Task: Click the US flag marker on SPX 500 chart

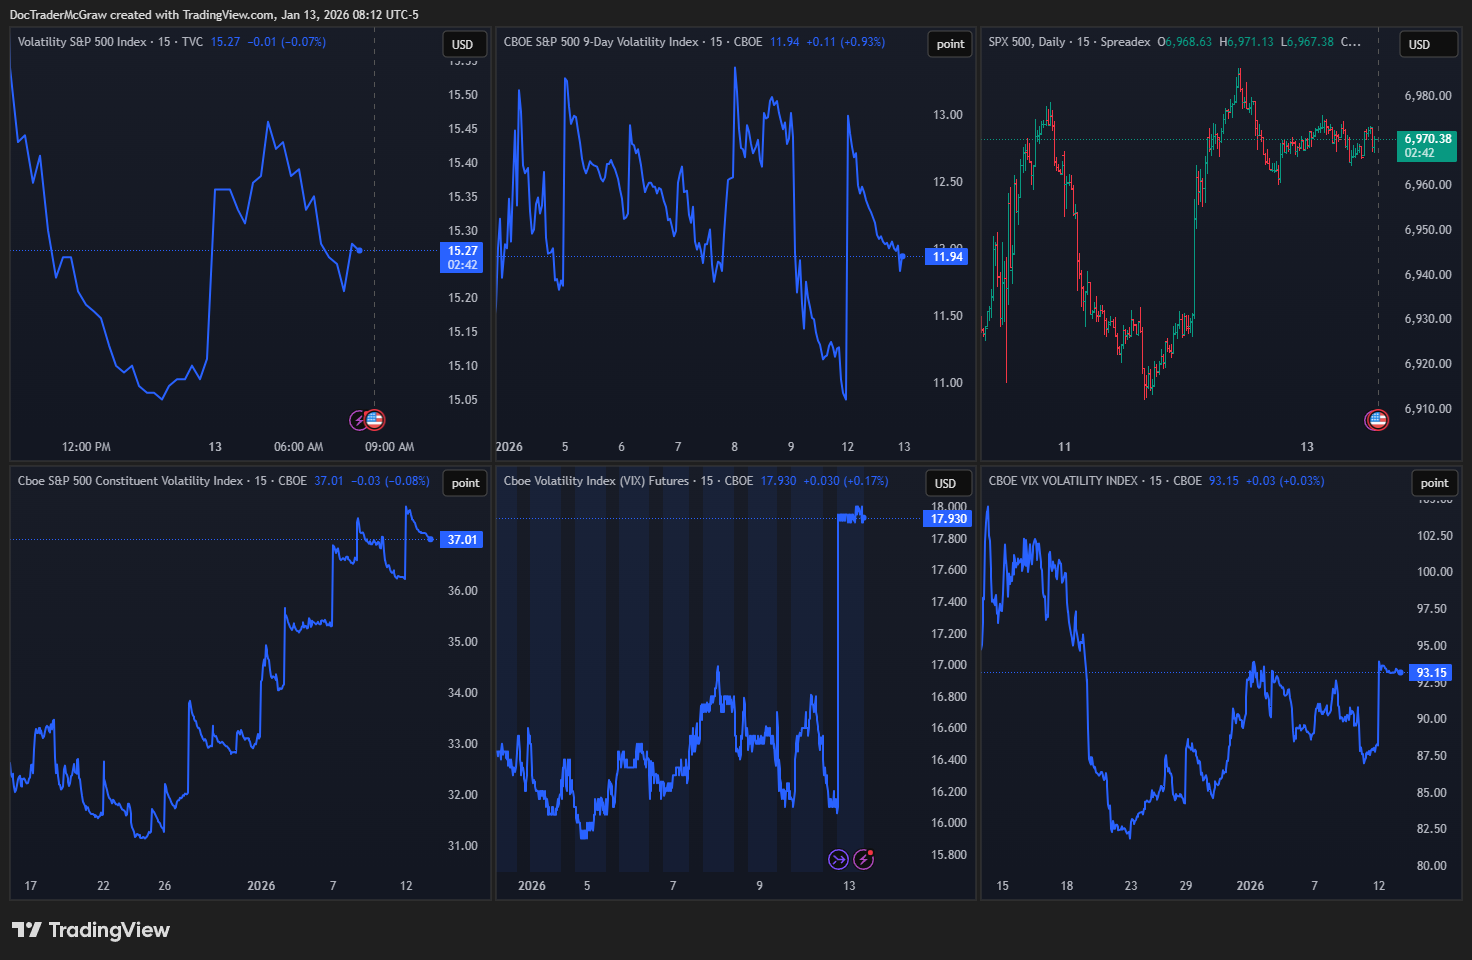Action: click(1377, 420)
